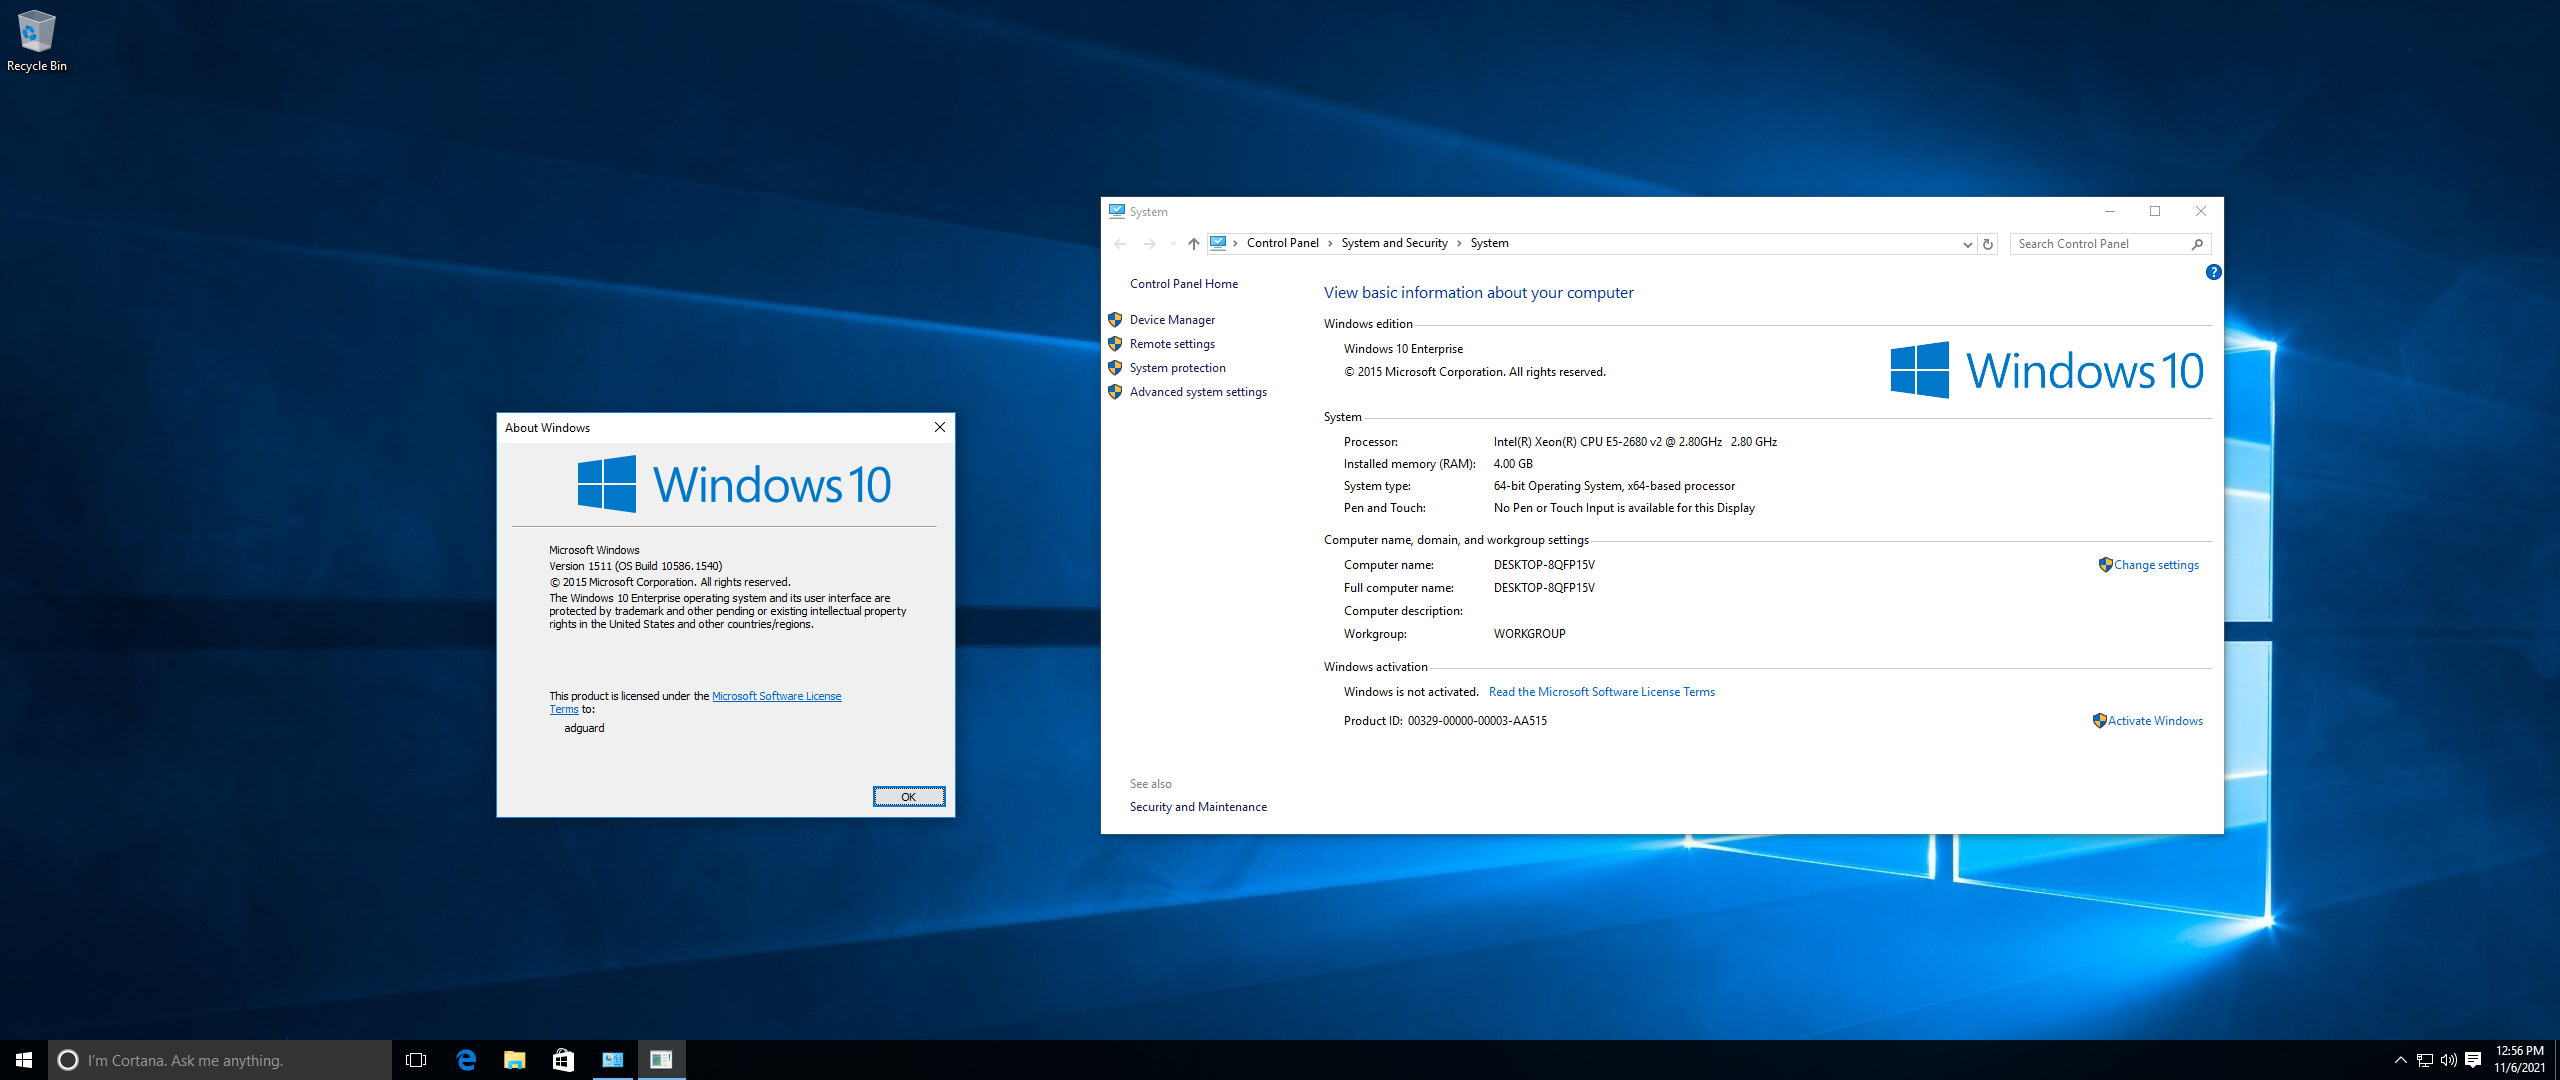Viewport: 2560px width, 1080px height.
Task: Click the shield icon beside Advanced system settings
Action: [1115, 392]
